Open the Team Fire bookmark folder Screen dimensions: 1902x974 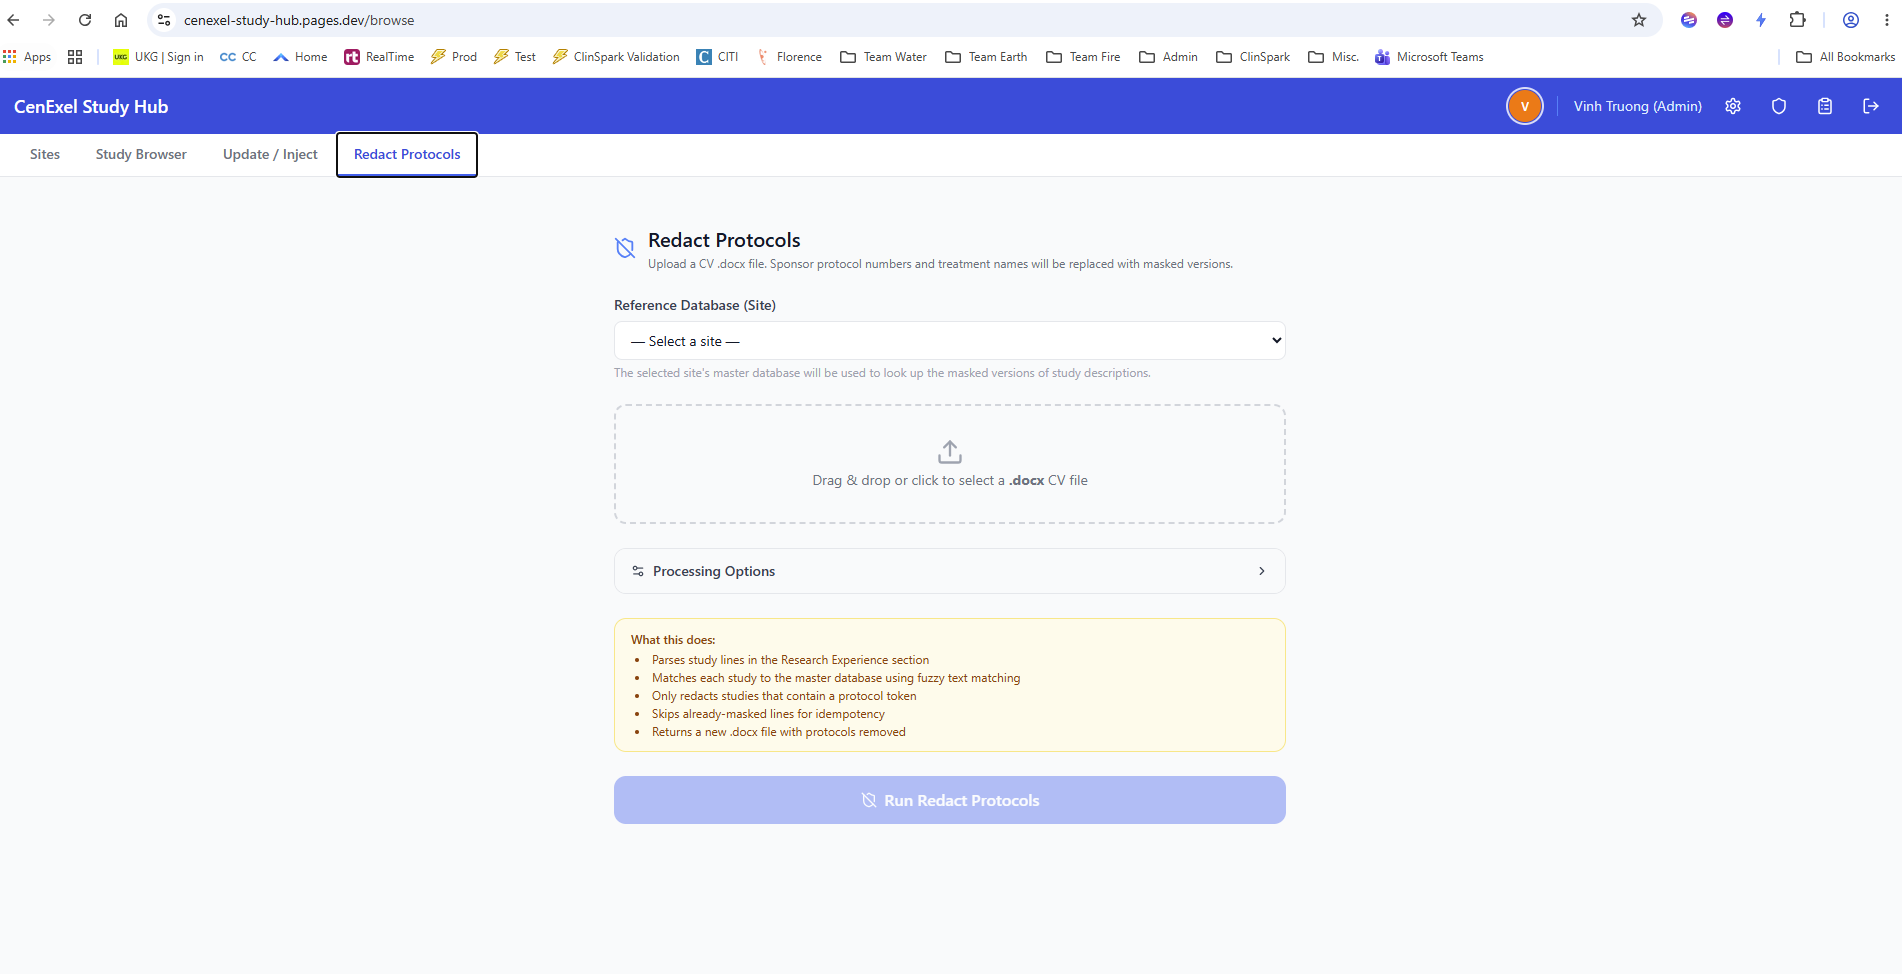tap(1083, 57)
